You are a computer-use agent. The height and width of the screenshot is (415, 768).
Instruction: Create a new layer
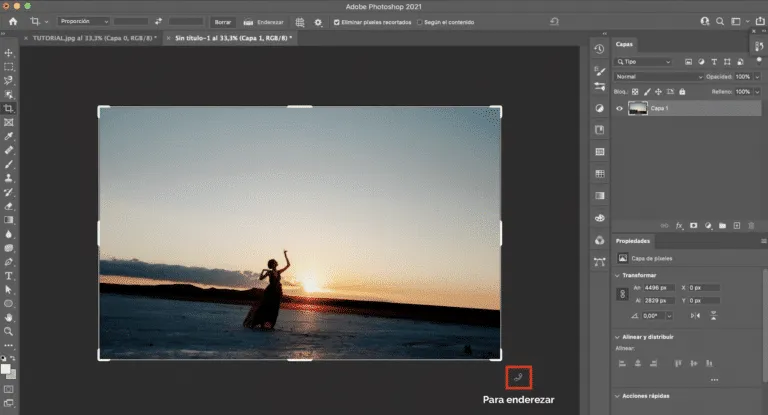[737, 225]
